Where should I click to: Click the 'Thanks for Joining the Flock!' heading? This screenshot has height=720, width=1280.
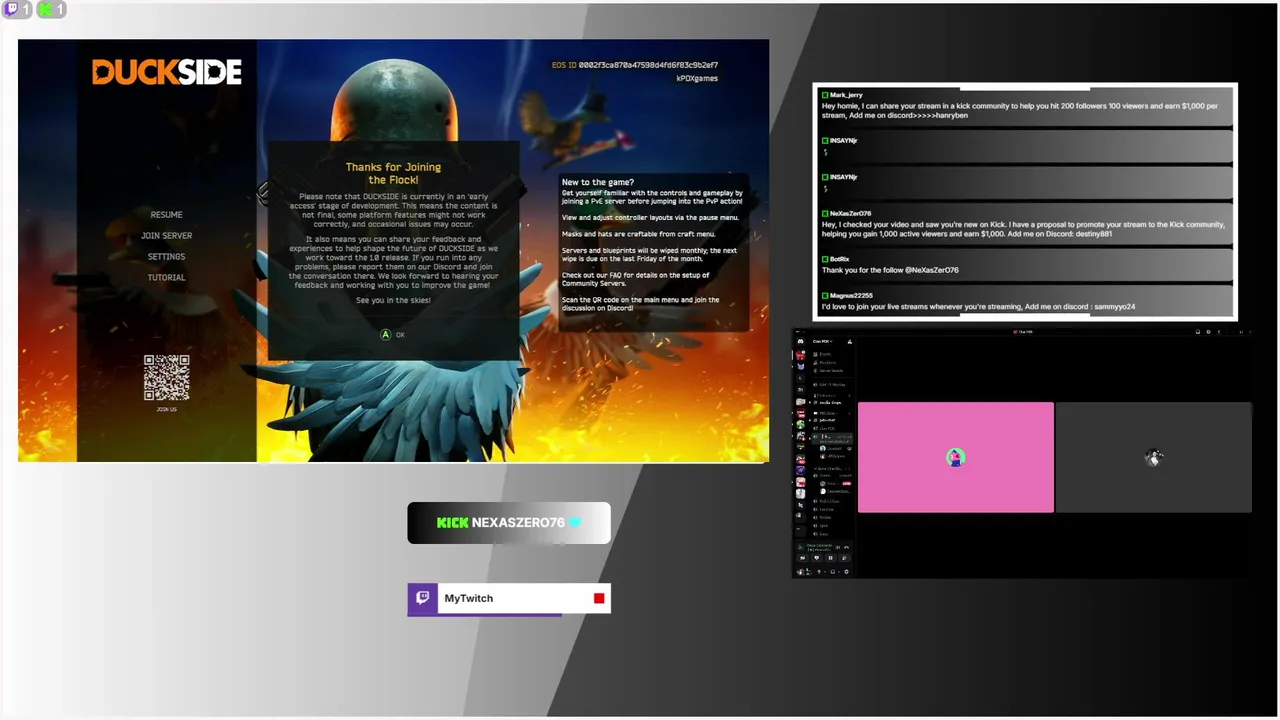(393, 174)
